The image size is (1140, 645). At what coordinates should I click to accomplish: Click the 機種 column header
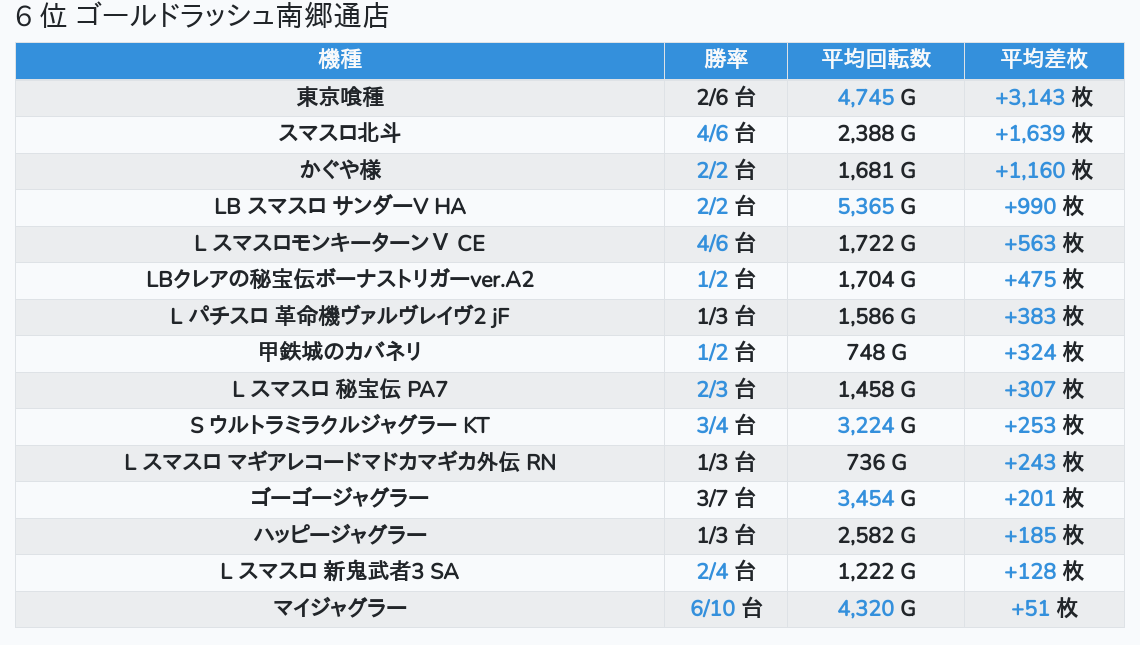click(340, 59)
